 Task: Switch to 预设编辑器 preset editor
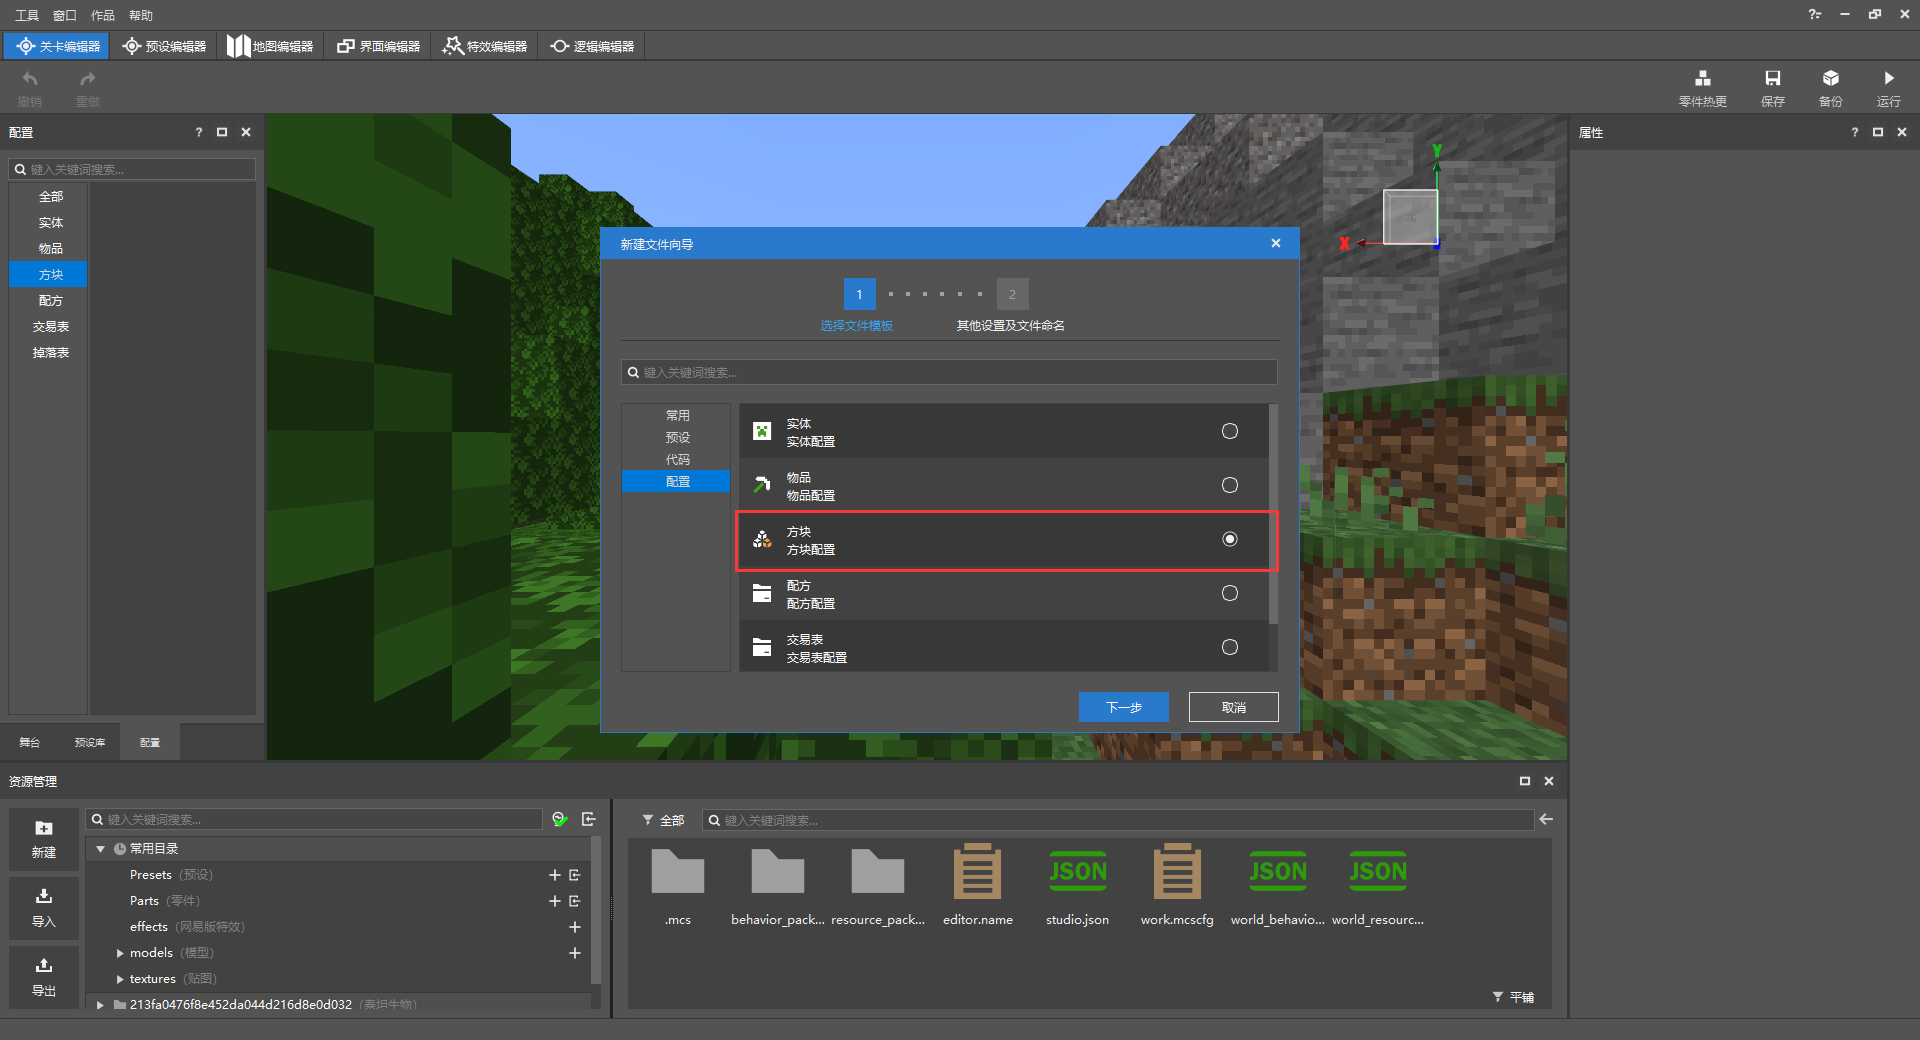[164, 46]
